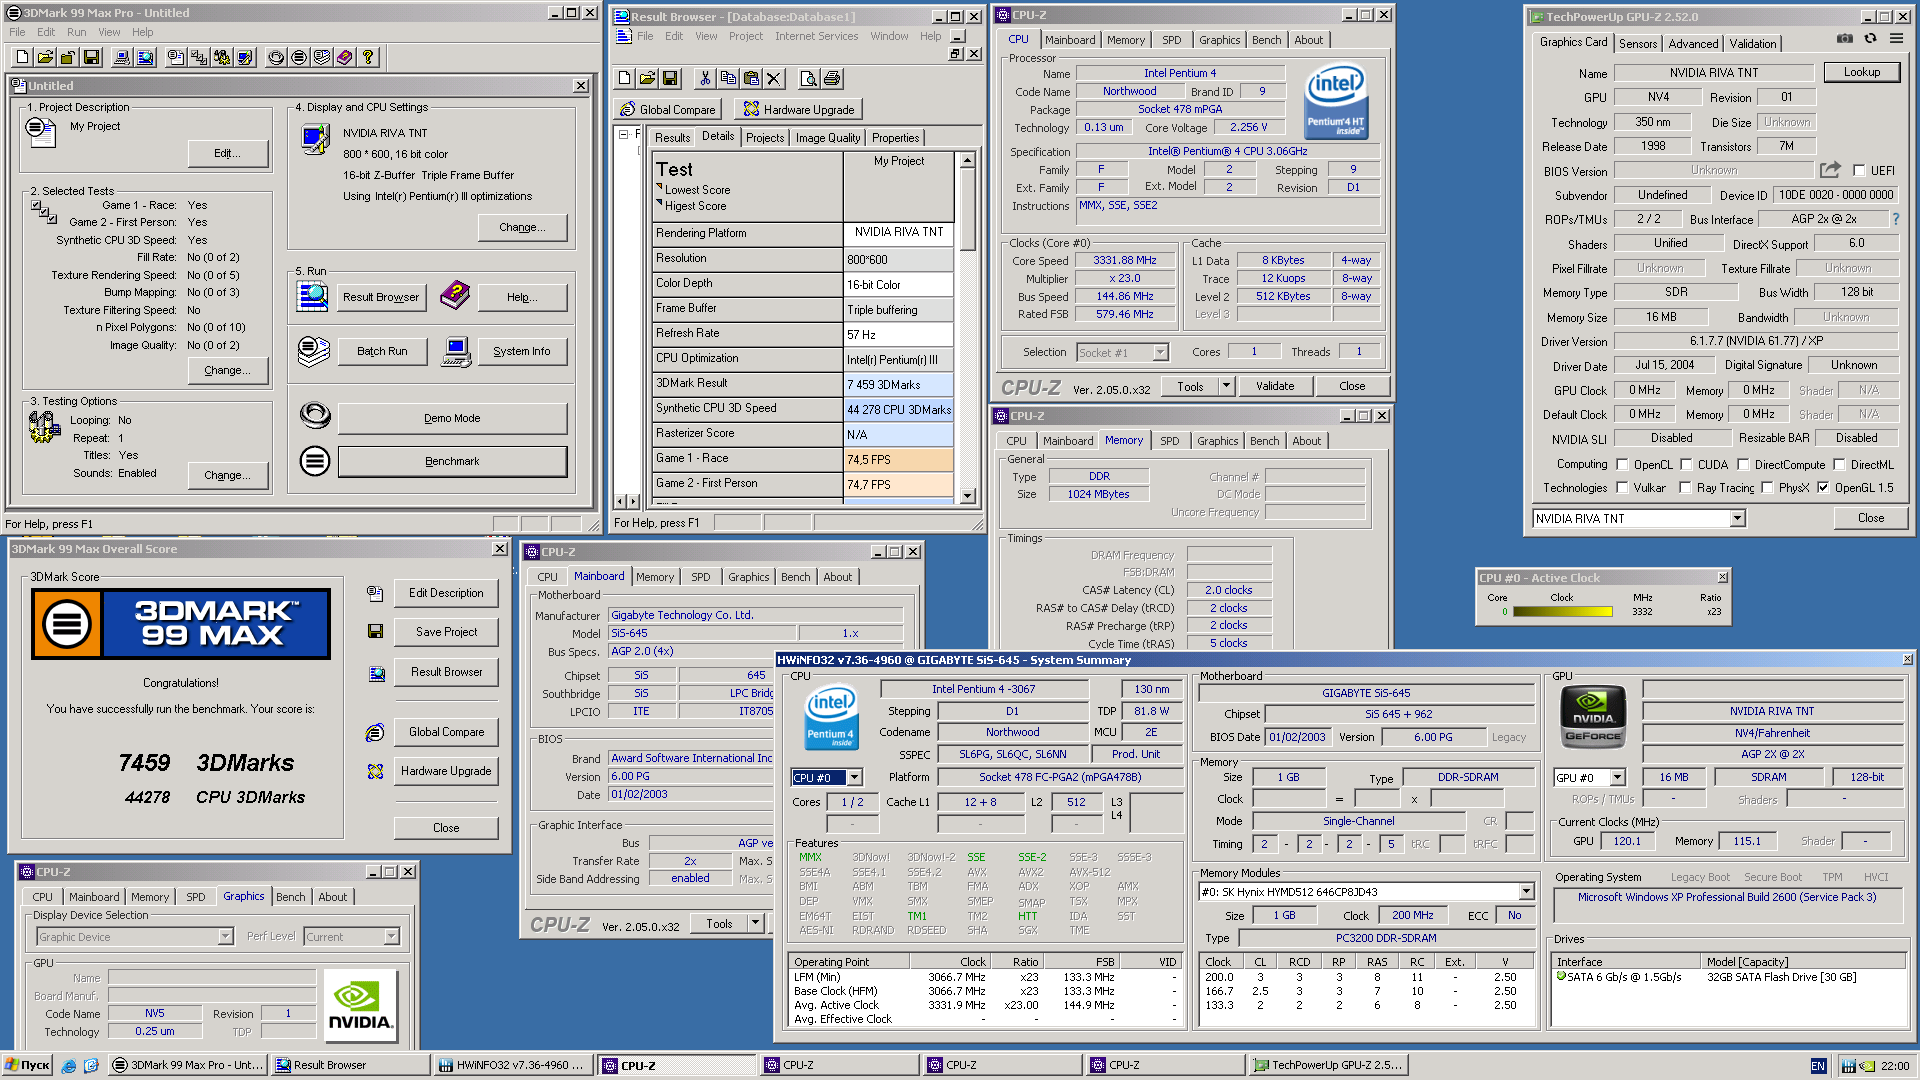The image size is (1920, 1080).
Task: Click the BIOS export share icon in GPU-Z
Action: click(x=1830, y=170)
